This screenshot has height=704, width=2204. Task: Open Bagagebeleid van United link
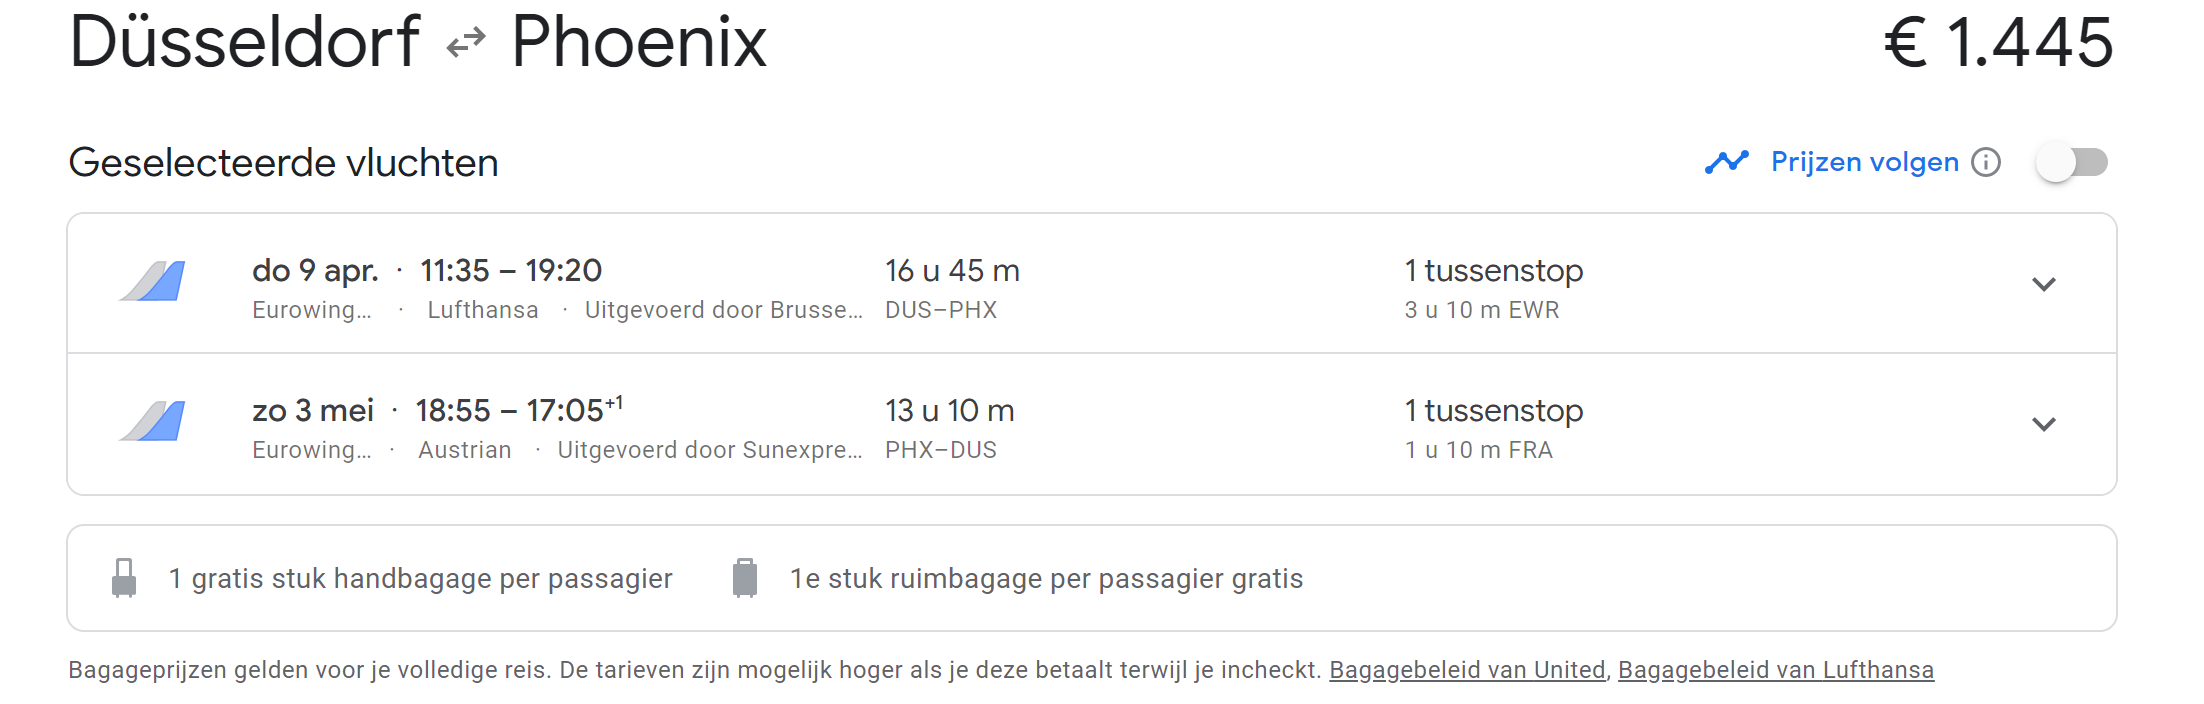click(x=1467, y=670)
